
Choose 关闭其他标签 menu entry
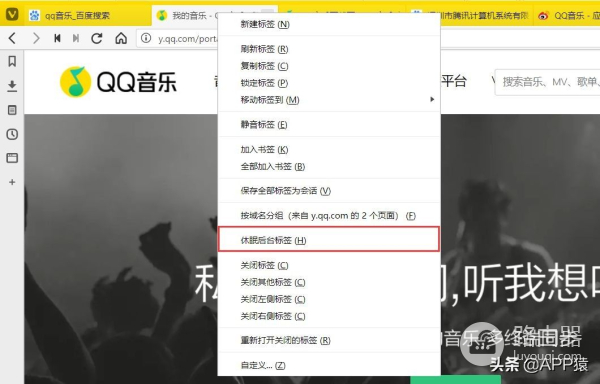pos(329,282)
